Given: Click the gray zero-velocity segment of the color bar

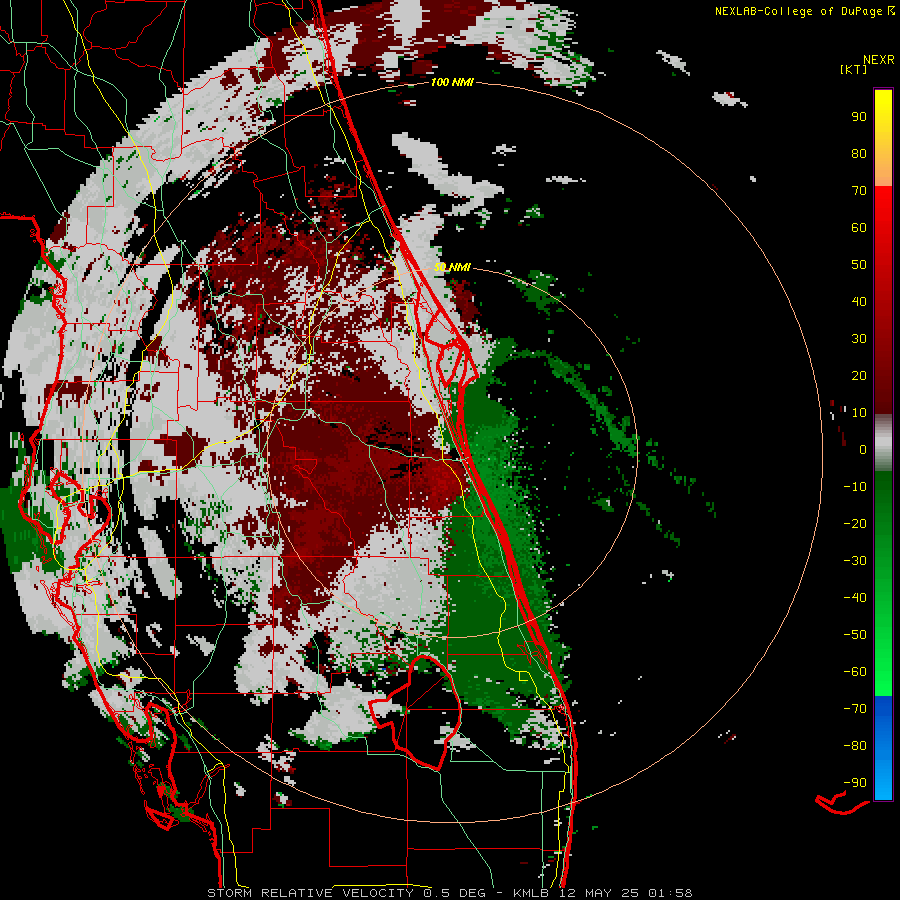Looking at the screenshot, I should point(883,443).
